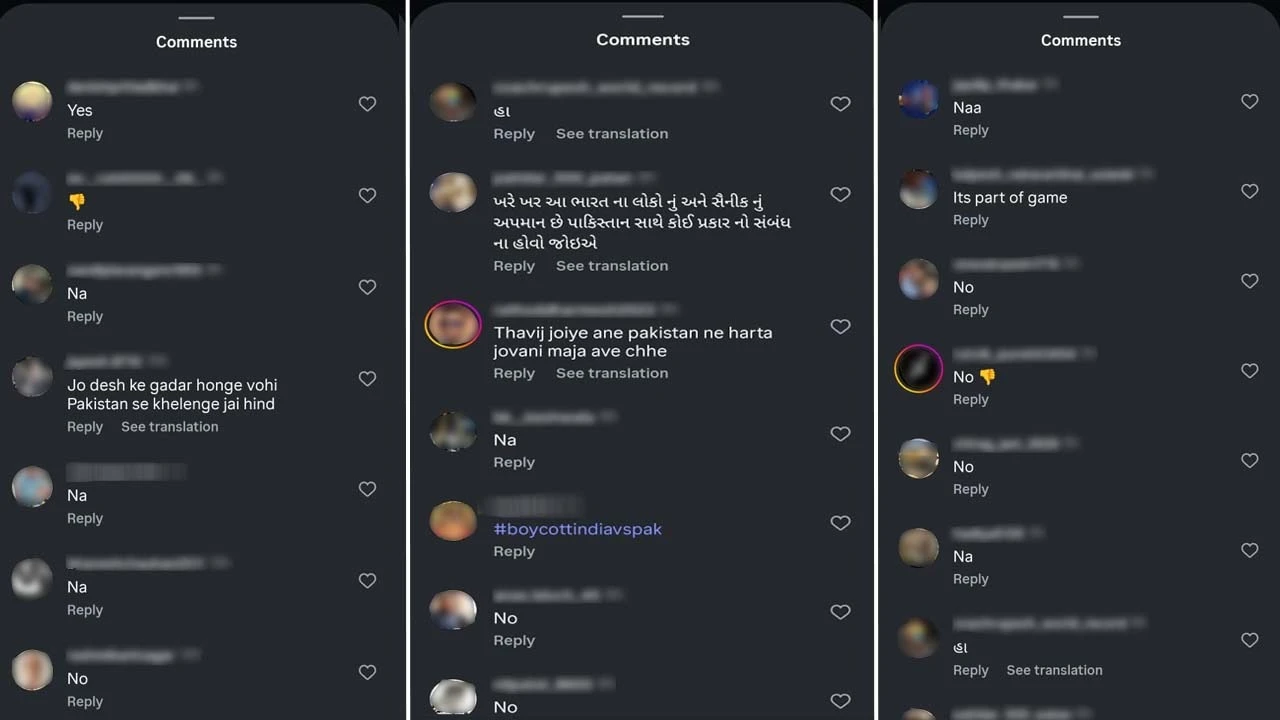Tap the heart beside the "No 👎" comment
1280x720 pixels.
point(1249,371)
